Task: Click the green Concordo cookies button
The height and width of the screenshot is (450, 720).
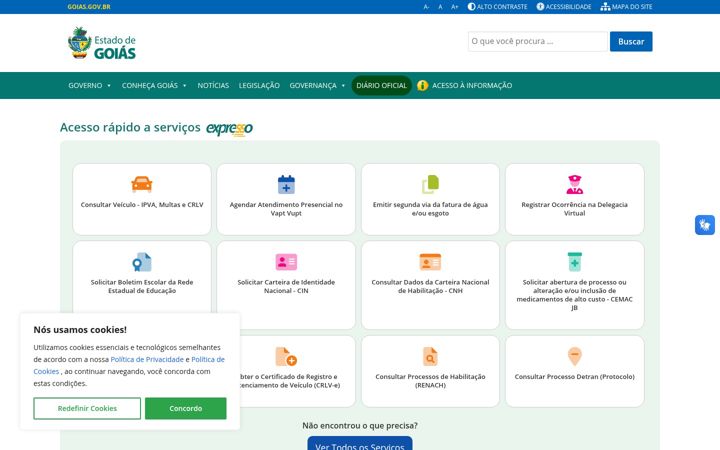Action: pyautogui.click(x=186, y=408)
